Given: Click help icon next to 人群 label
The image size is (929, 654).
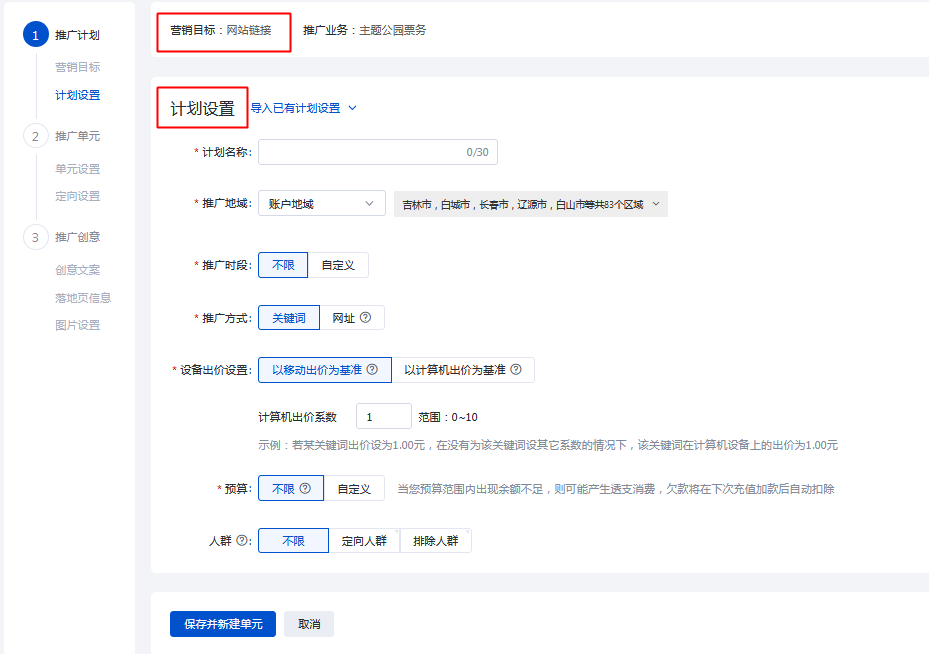Looking at the screenshot, I should (x=242, y=540).
